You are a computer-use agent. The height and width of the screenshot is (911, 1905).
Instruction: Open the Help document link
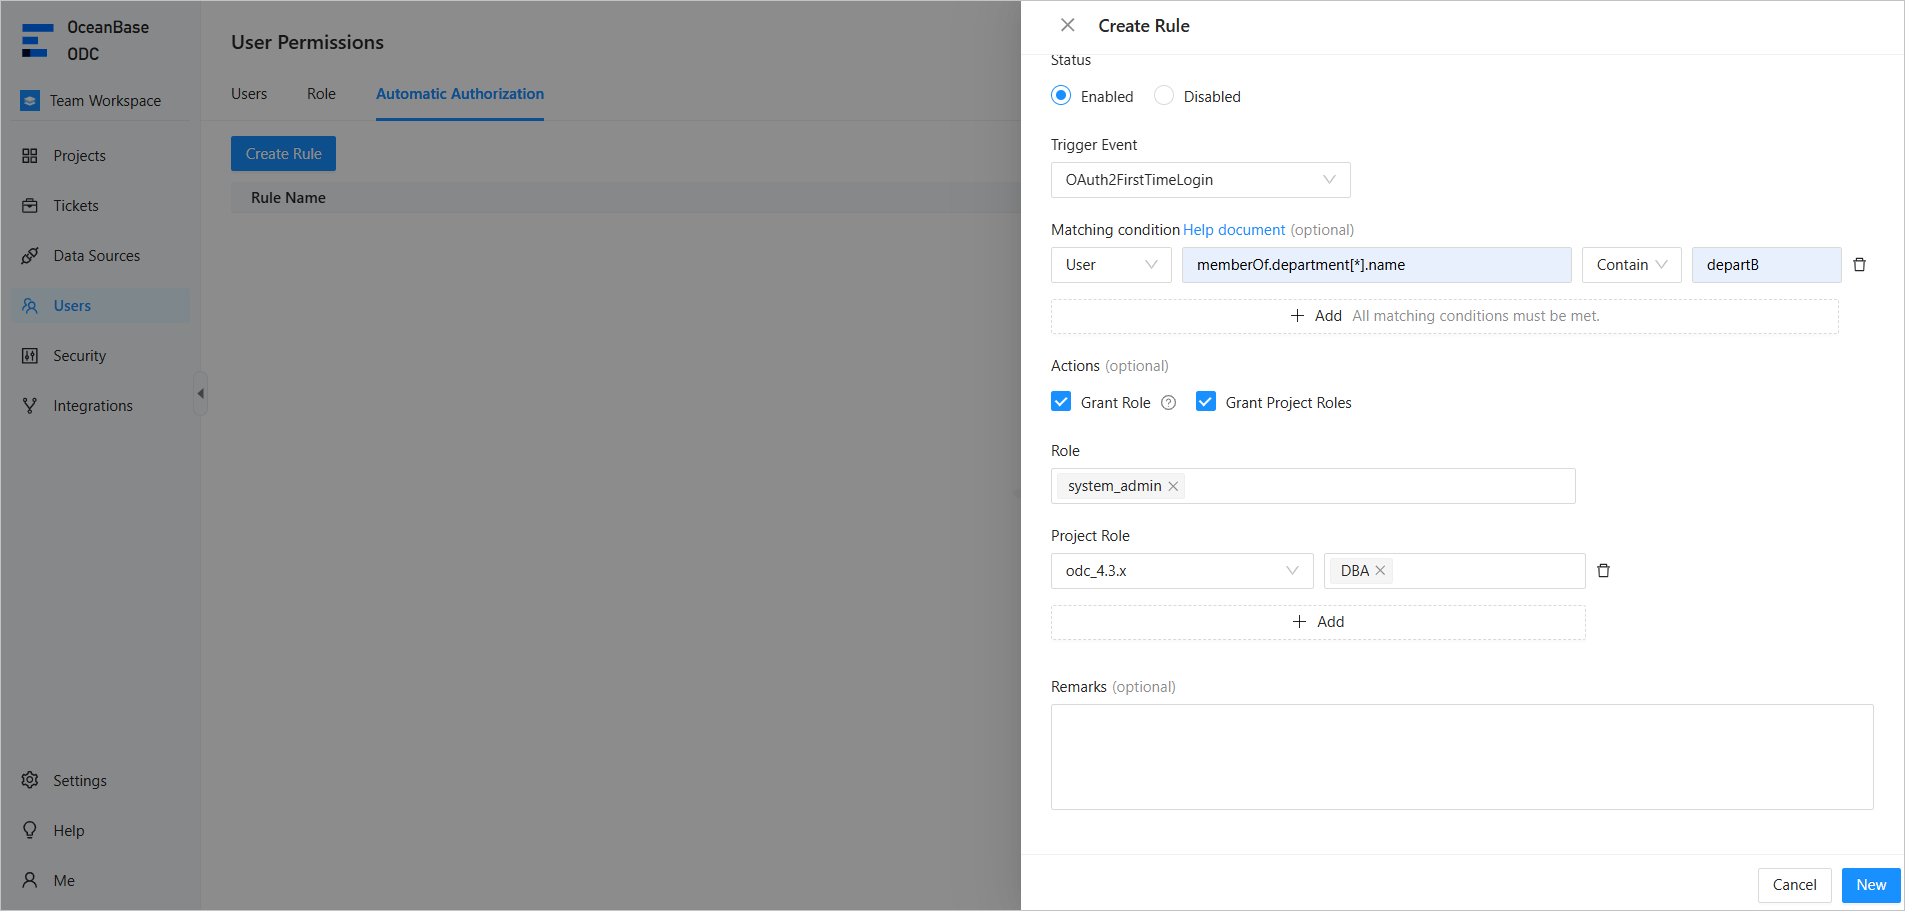1234,230
